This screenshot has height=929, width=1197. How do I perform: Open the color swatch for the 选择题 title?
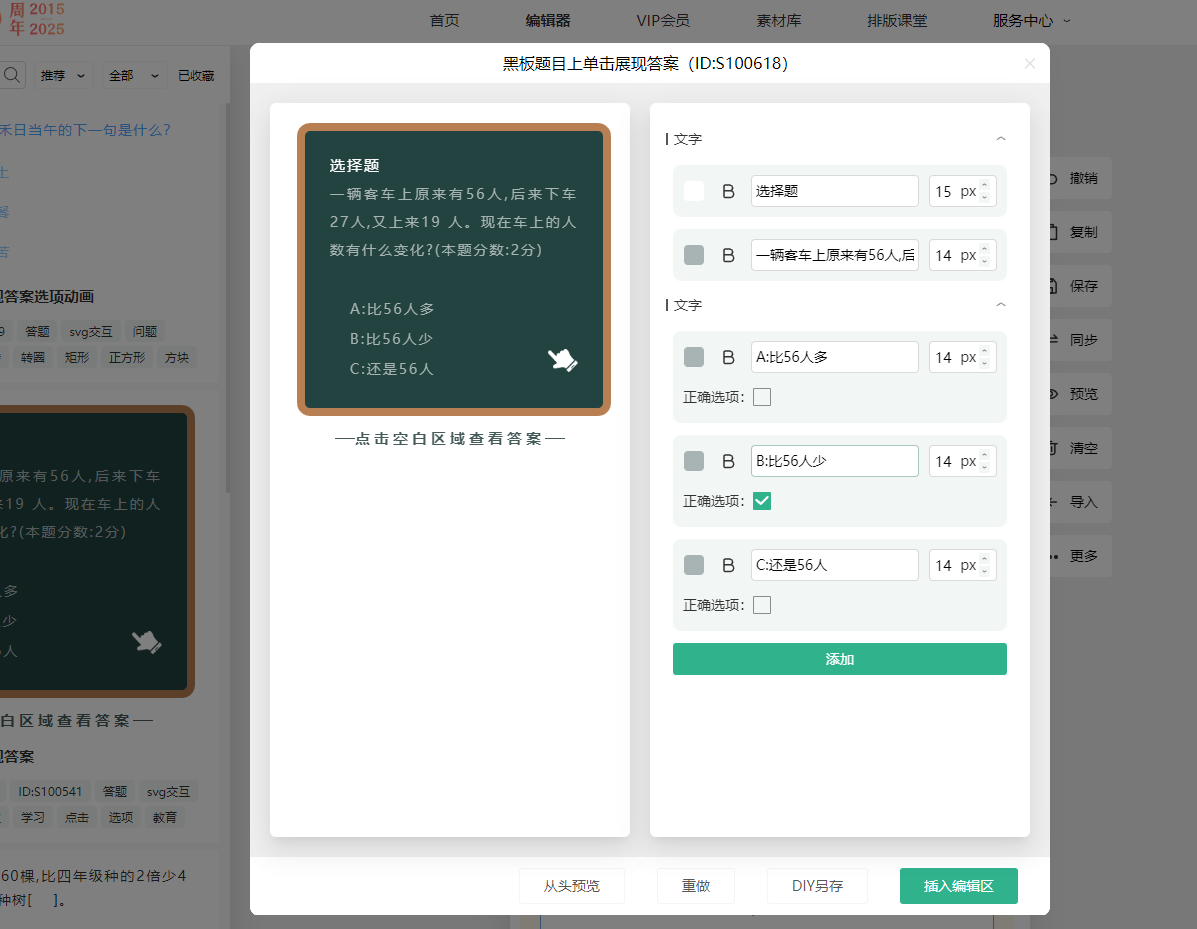click(694, 191)
